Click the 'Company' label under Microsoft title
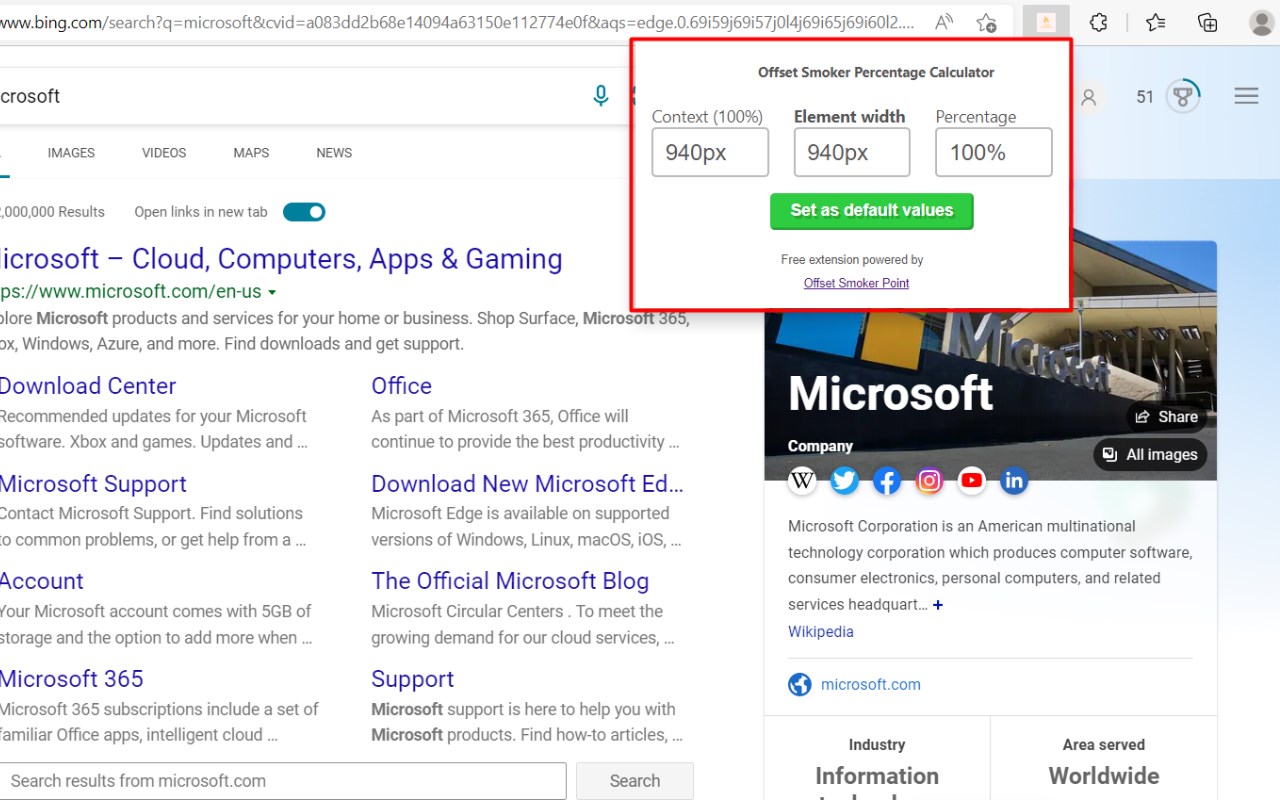The height and width of the screenshot is (800, 1280). point(820,446)
